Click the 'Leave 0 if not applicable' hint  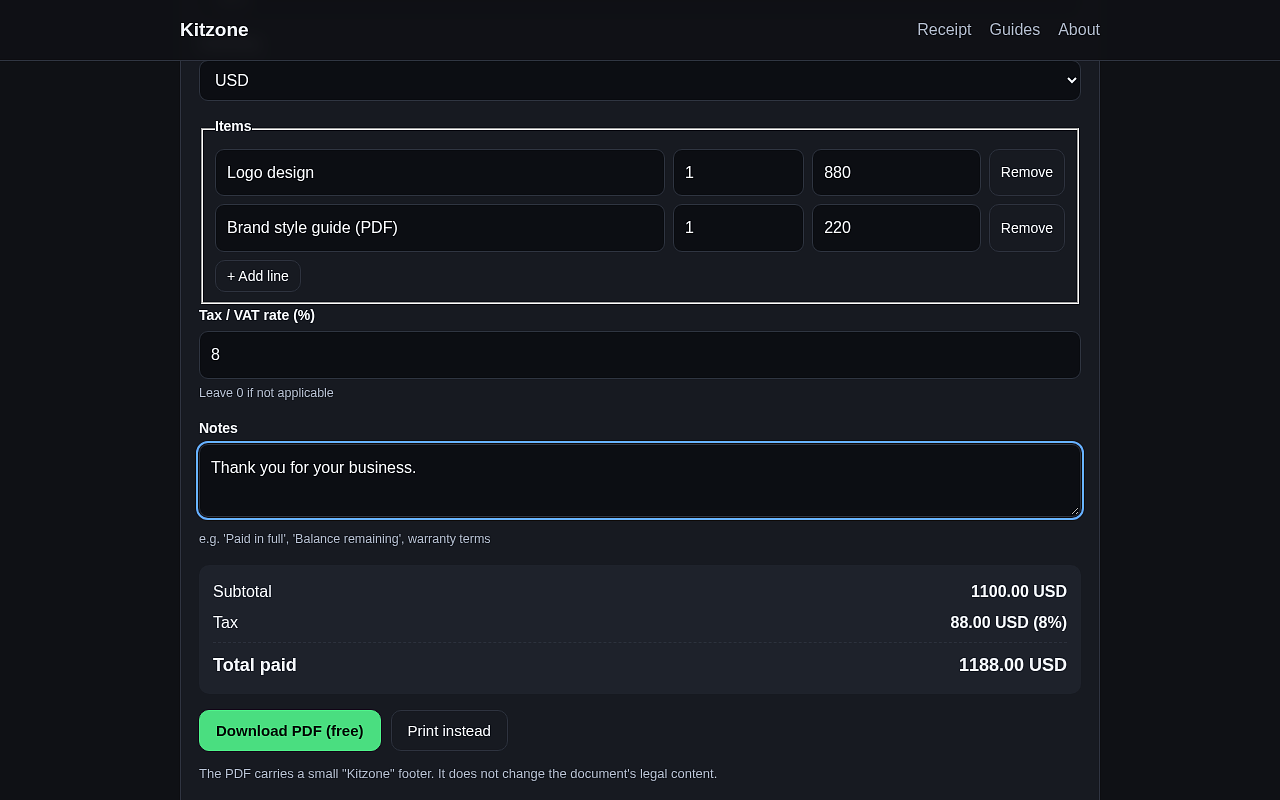tap(266, 393)
